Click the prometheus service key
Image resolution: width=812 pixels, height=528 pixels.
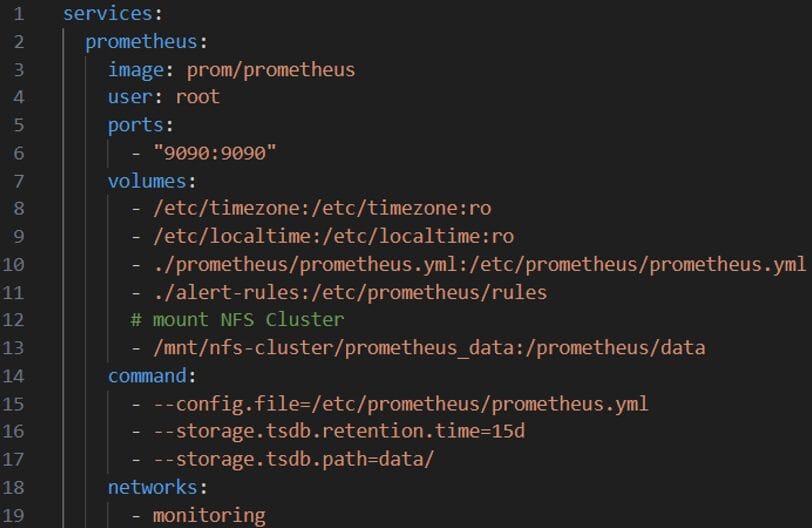click(141, 41)
